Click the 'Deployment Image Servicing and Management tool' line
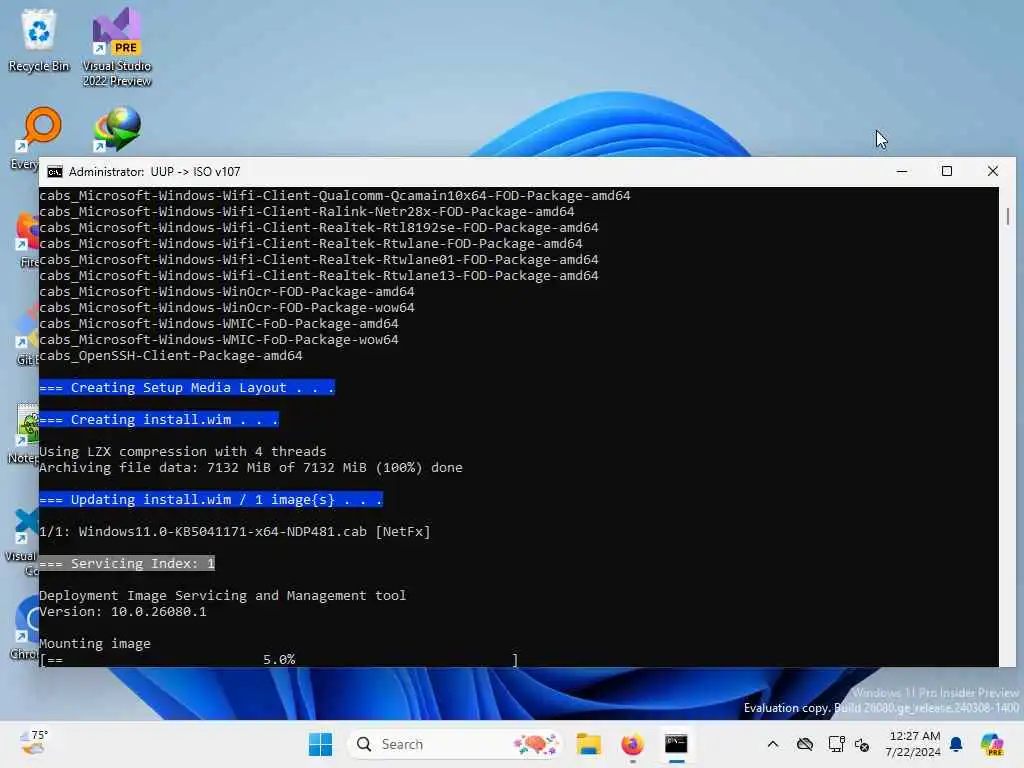 pyautogui.click(x=223, y=596)
